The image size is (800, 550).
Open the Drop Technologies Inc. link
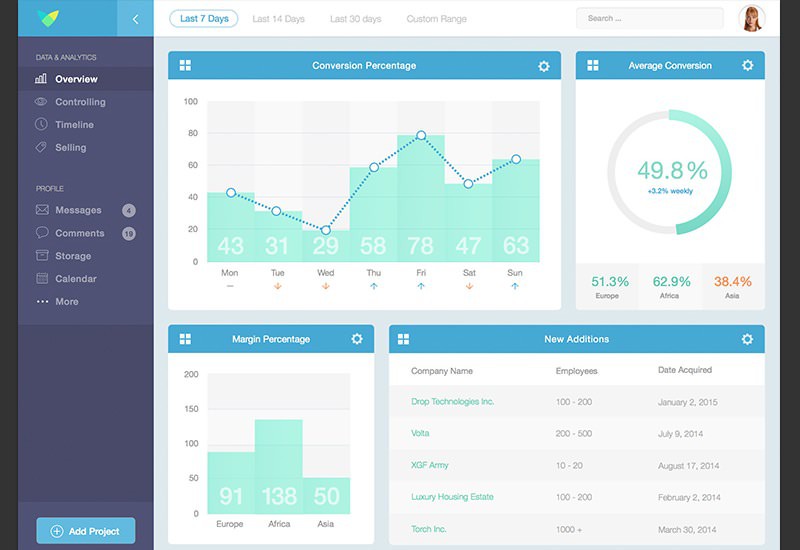(452, 402)
